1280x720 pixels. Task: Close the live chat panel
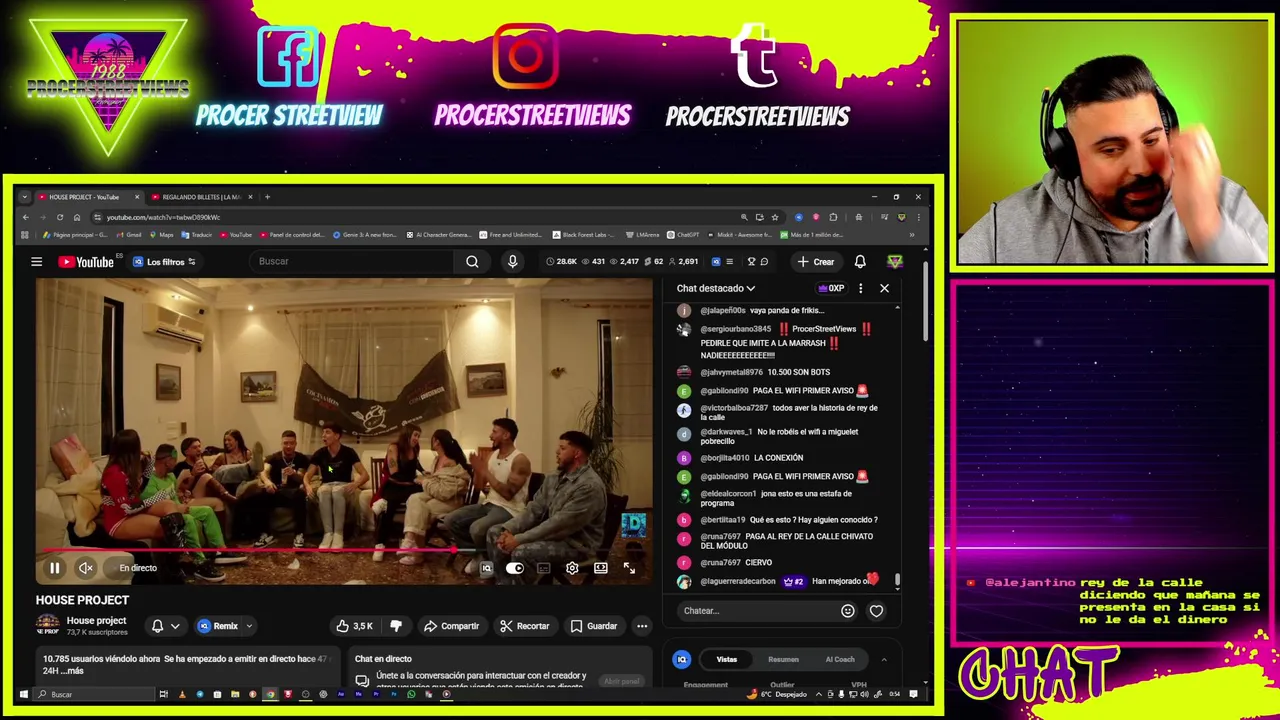[884, 288]
